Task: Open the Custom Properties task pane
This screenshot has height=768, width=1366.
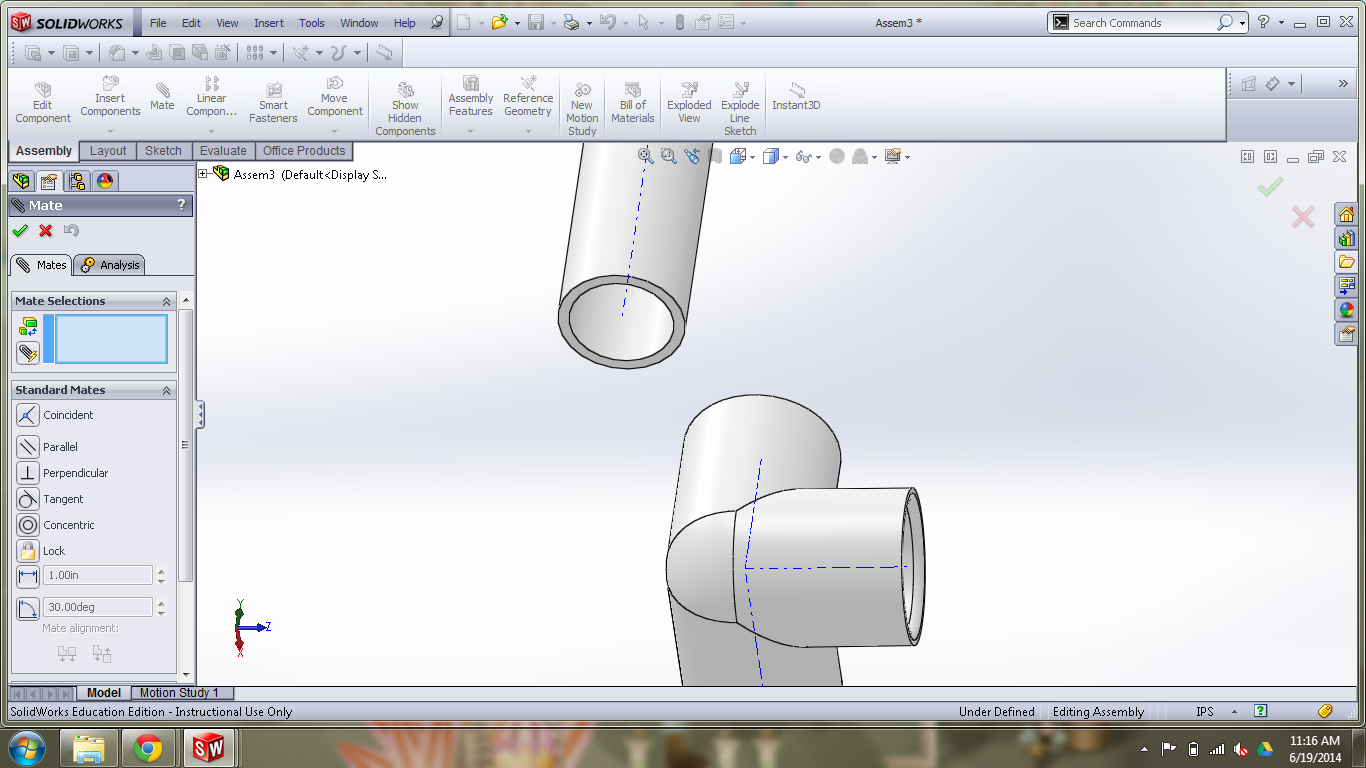Action: tap(1346, 334)
